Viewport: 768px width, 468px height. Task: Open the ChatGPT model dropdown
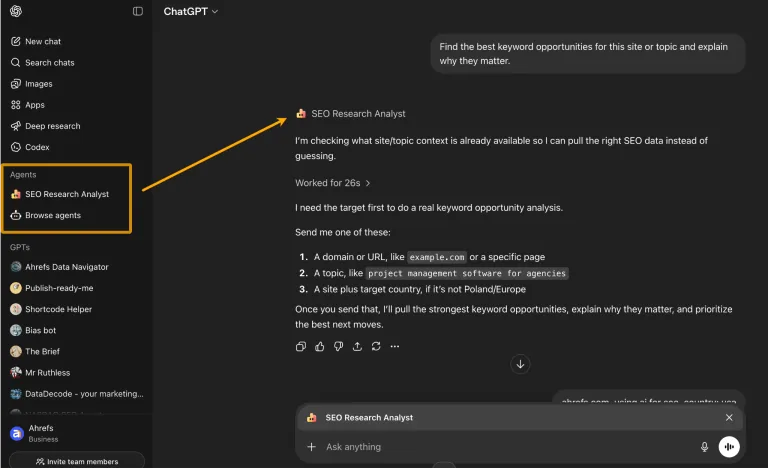[x=191, y=11]
